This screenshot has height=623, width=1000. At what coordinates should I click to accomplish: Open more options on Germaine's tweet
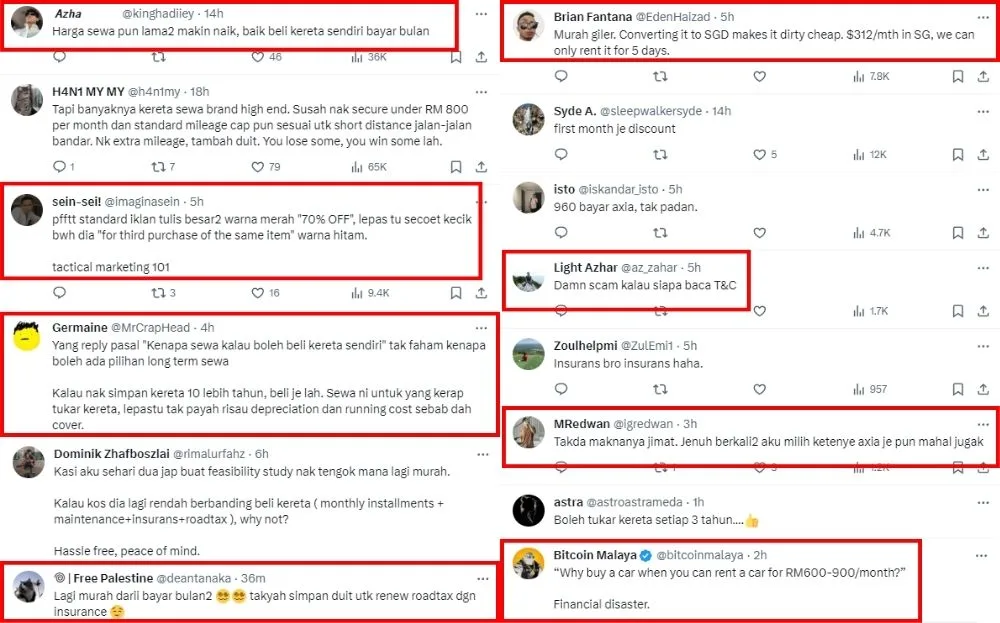(x=481, y=327)
